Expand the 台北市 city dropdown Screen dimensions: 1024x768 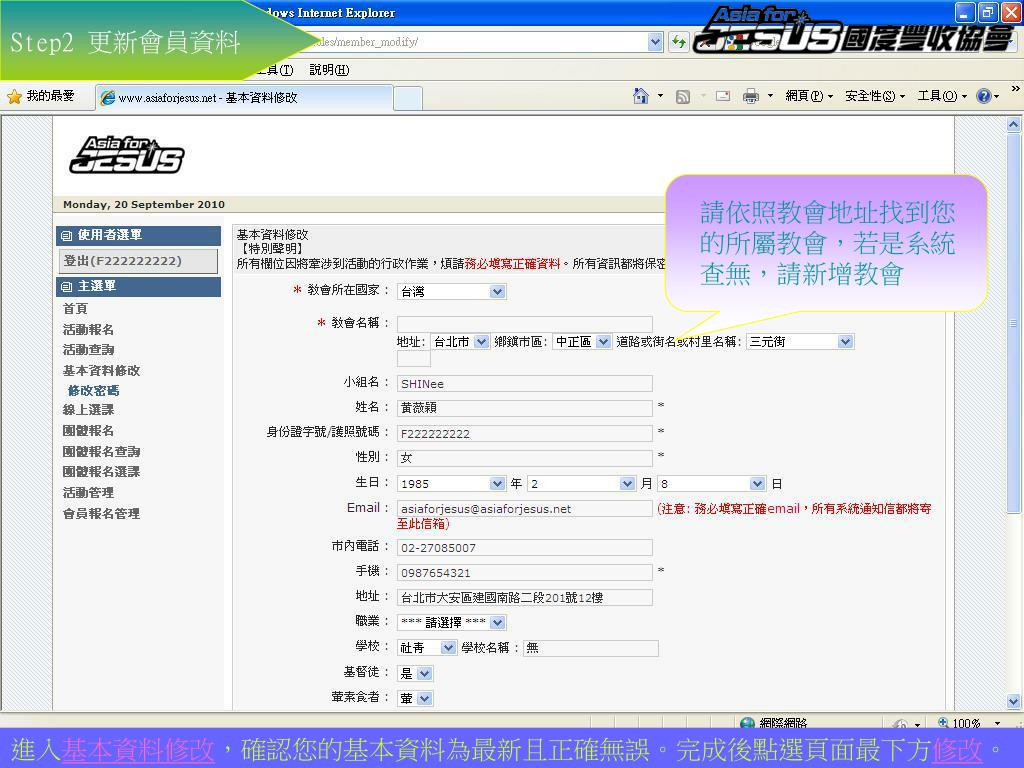(481, 342)
